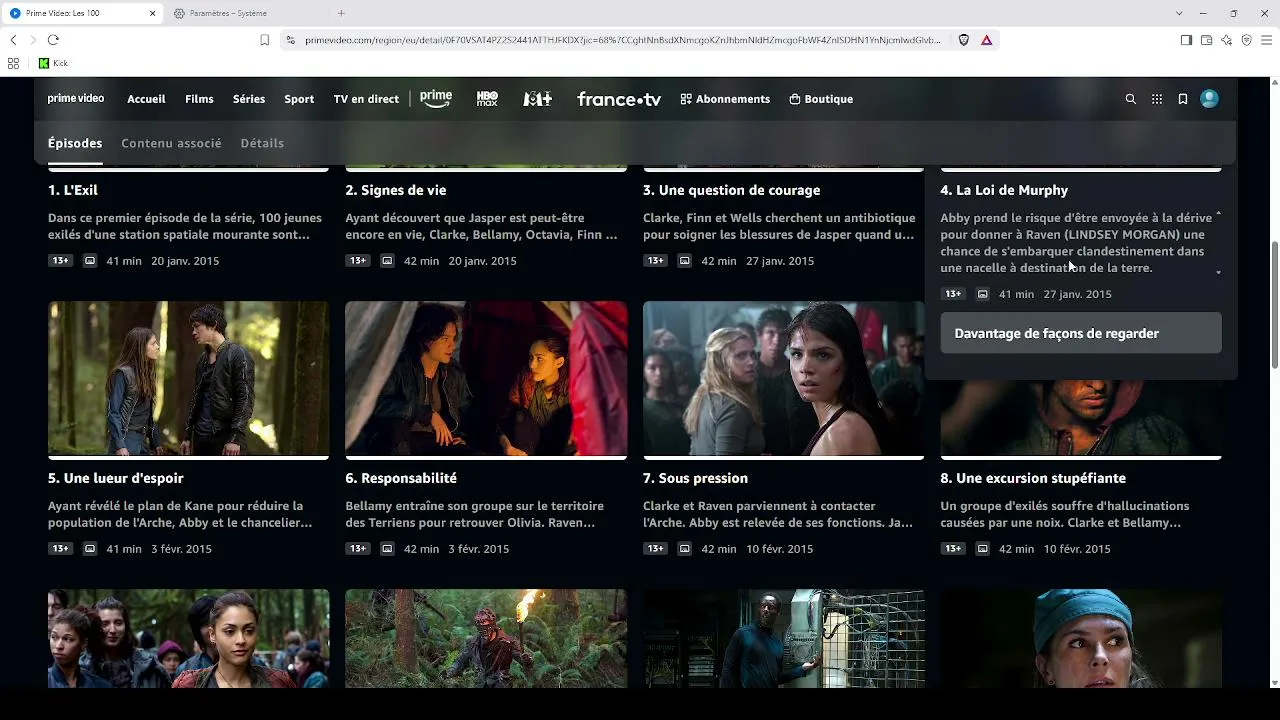Click Davantage de façons de regarder button

click(1081, 333)
